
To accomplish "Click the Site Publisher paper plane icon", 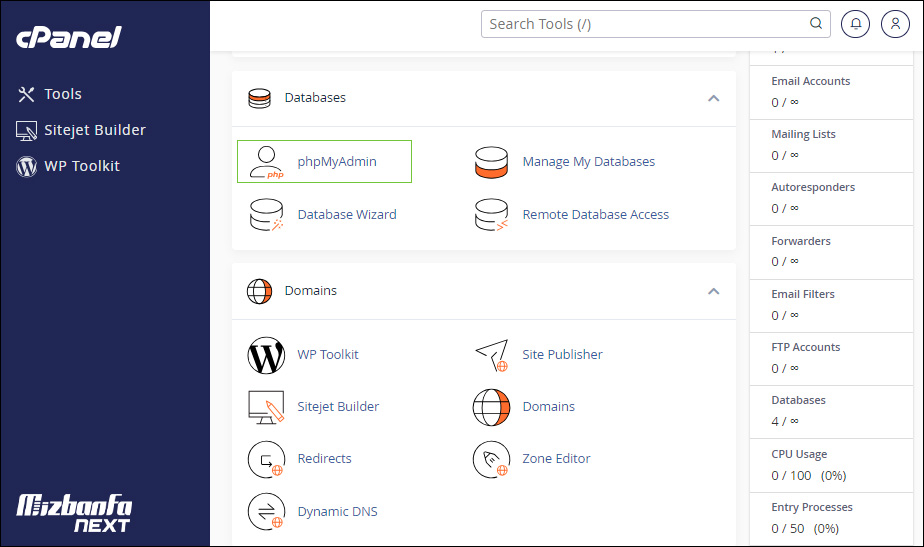I will pyautogui.click(x=491, y=355).
